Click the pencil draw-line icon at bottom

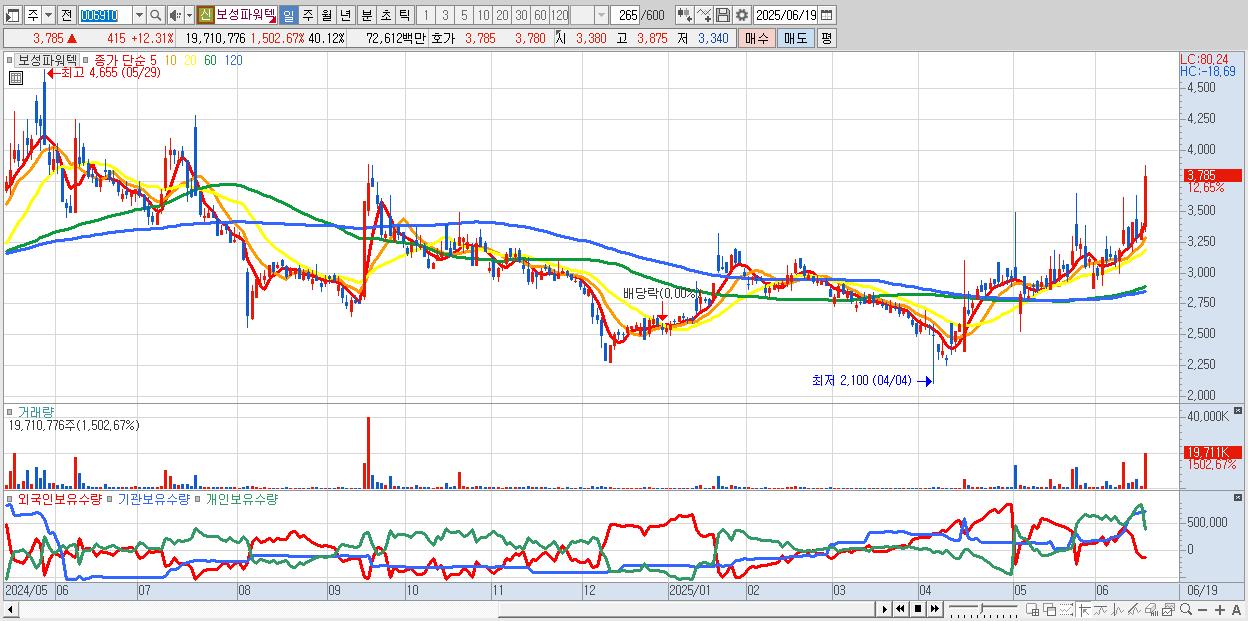click(1134, 609)
